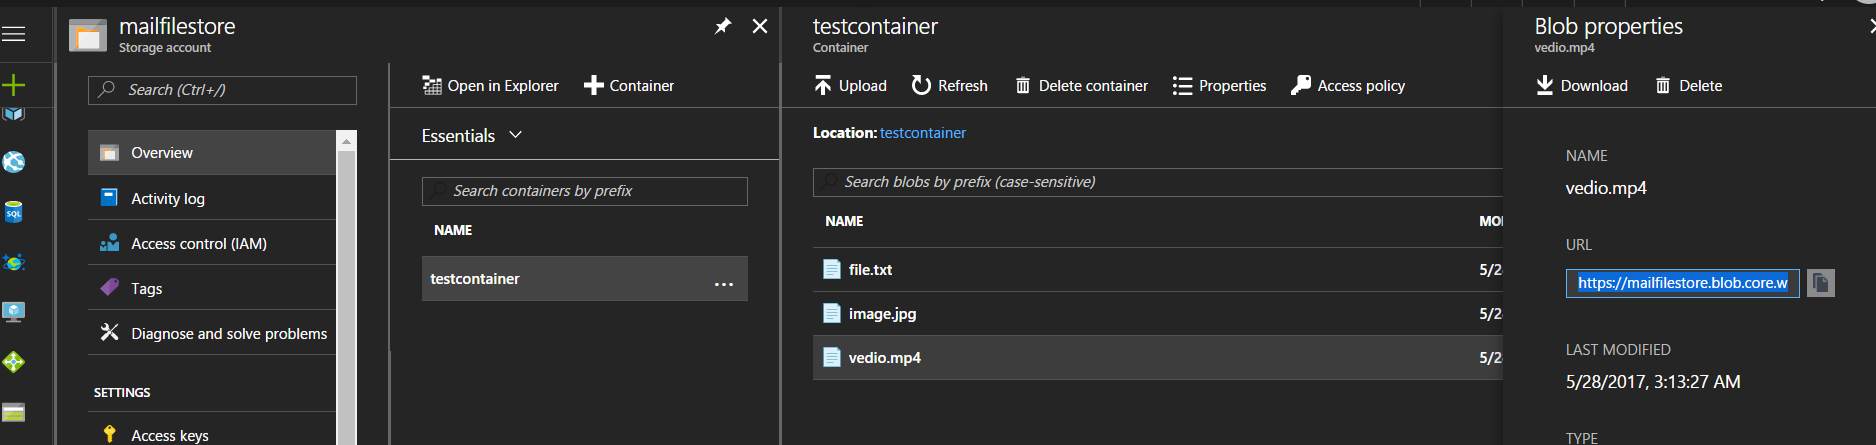The height and width of the screenshot is (445, 1876).
Task: Open the green diamond icon in the sidebar
Action: tap(14, 362)
